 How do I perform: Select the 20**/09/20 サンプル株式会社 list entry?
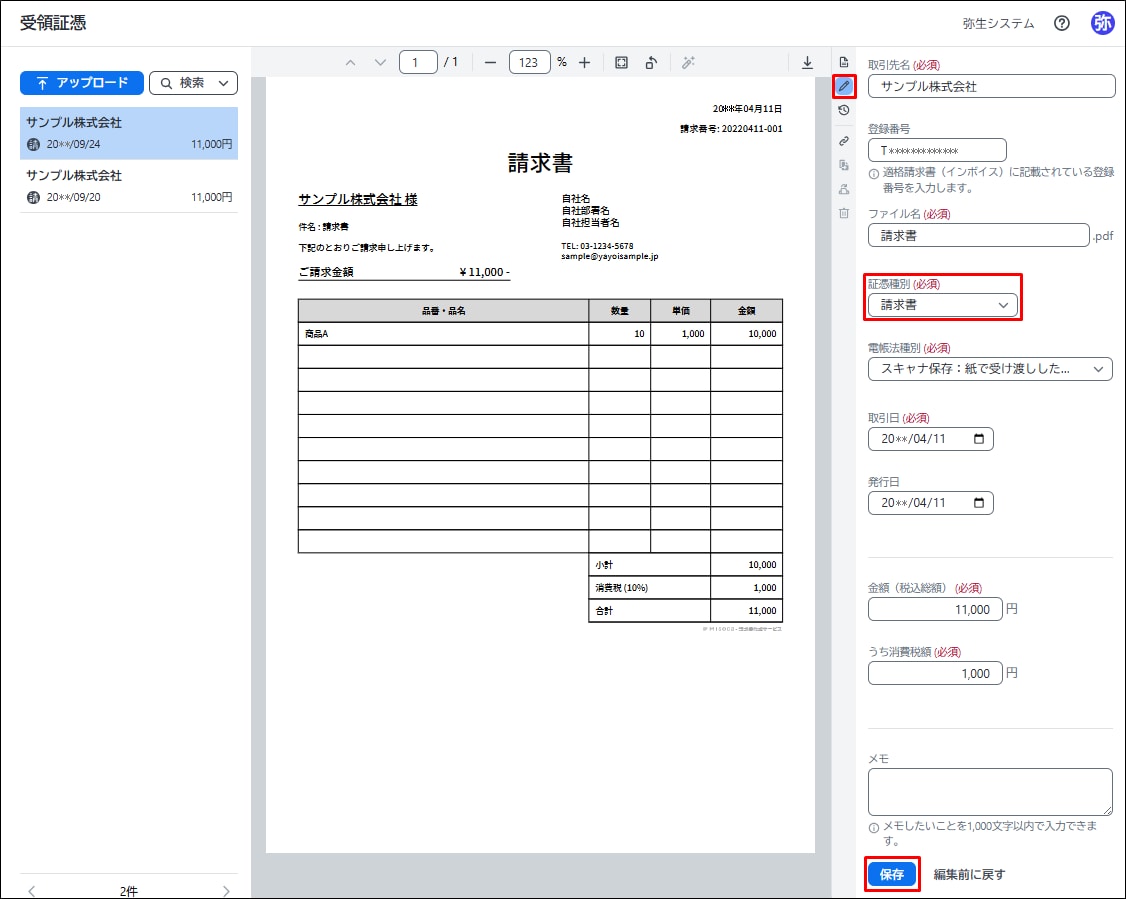(129, 186)
